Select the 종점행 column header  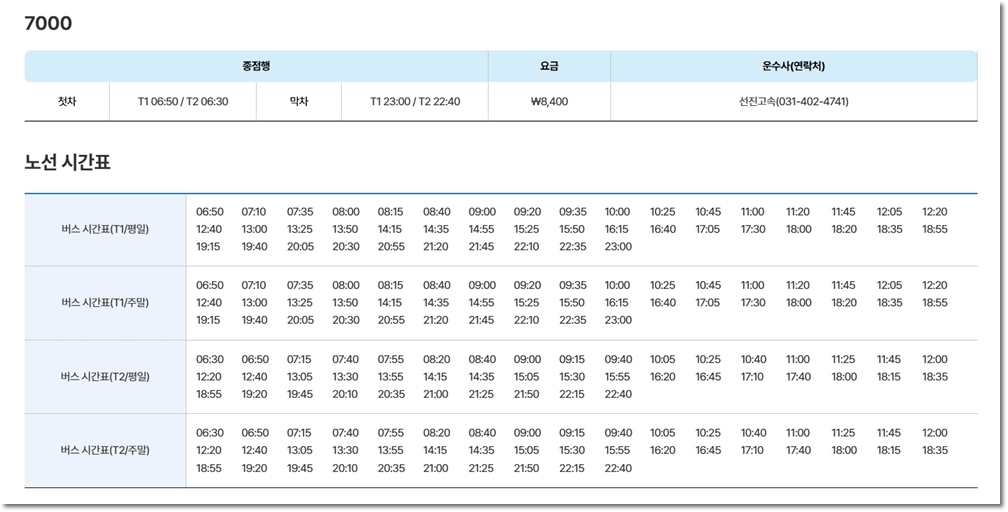[x=256, y=66]
